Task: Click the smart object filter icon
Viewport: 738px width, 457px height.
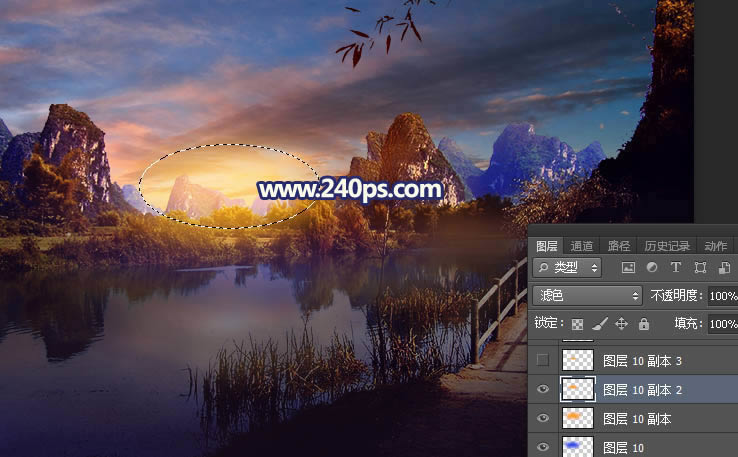Action: point(723,268)
